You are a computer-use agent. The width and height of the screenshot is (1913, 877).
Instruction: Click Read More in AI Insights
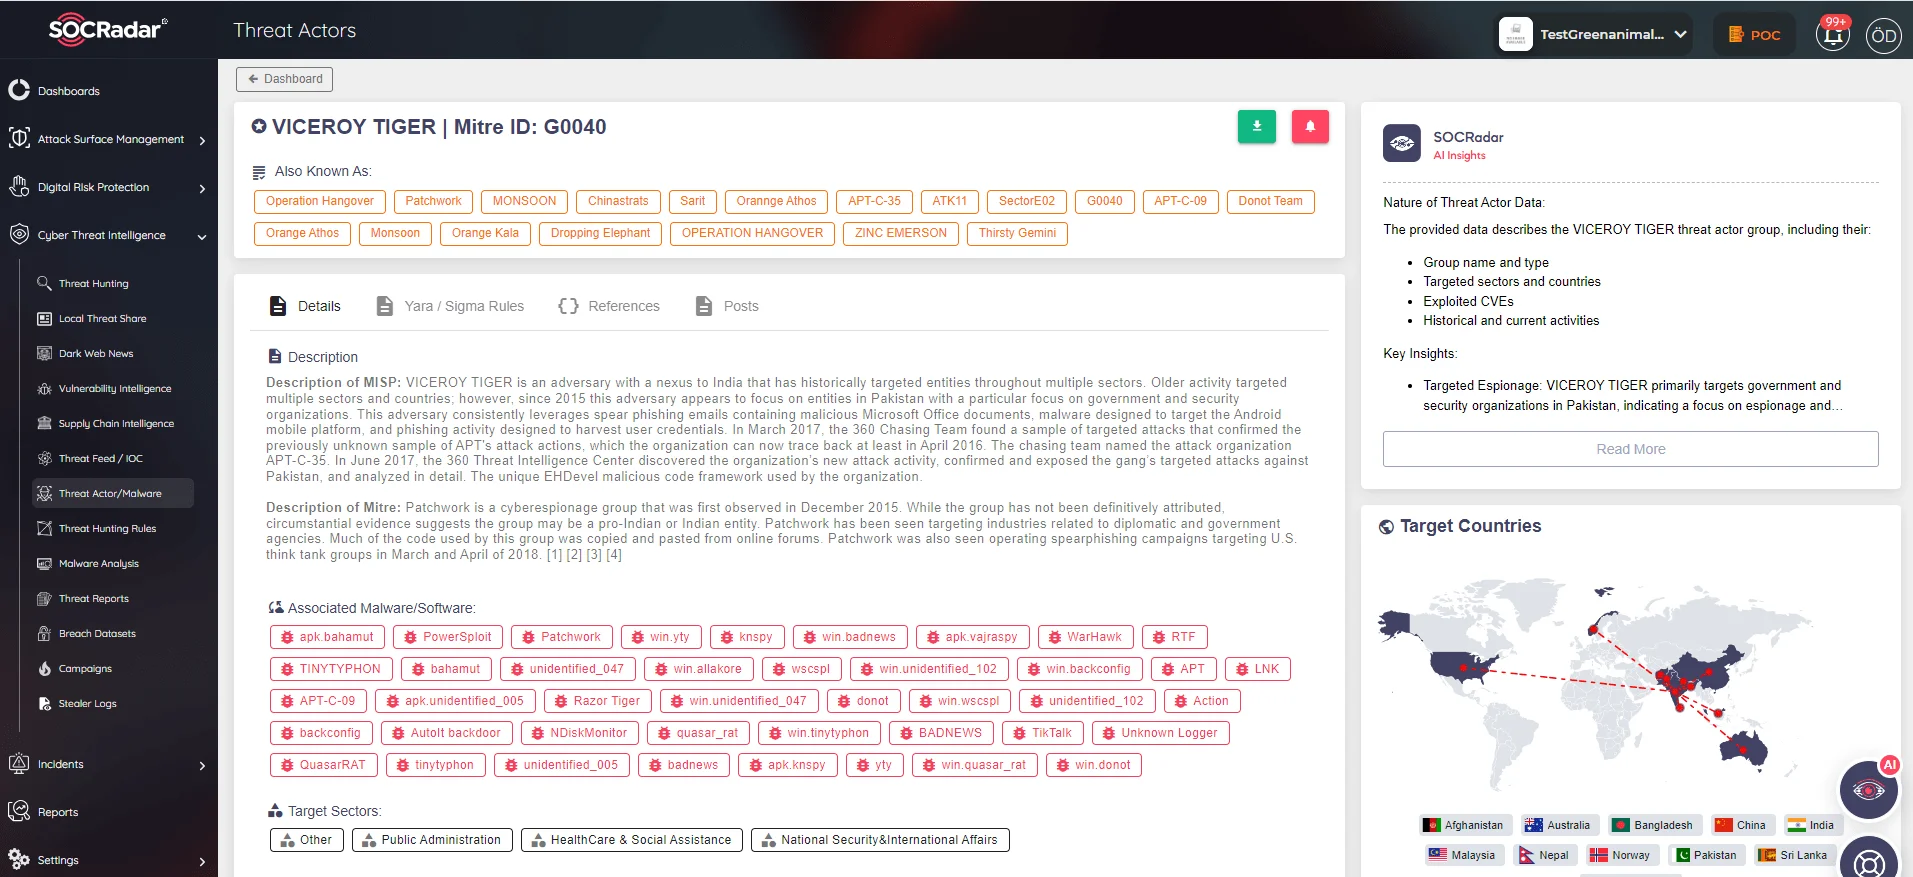coord(1630,449)
